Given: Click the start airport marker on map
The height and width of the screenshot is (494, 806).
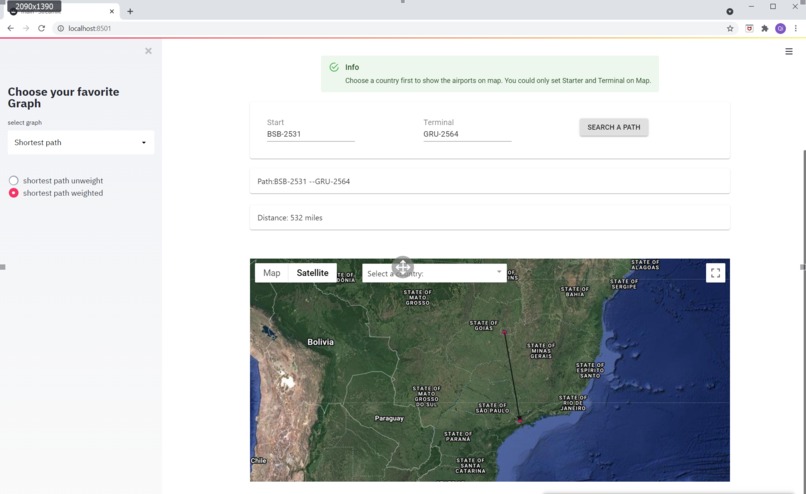Looking at the screenshot, I should click(504, 333).
